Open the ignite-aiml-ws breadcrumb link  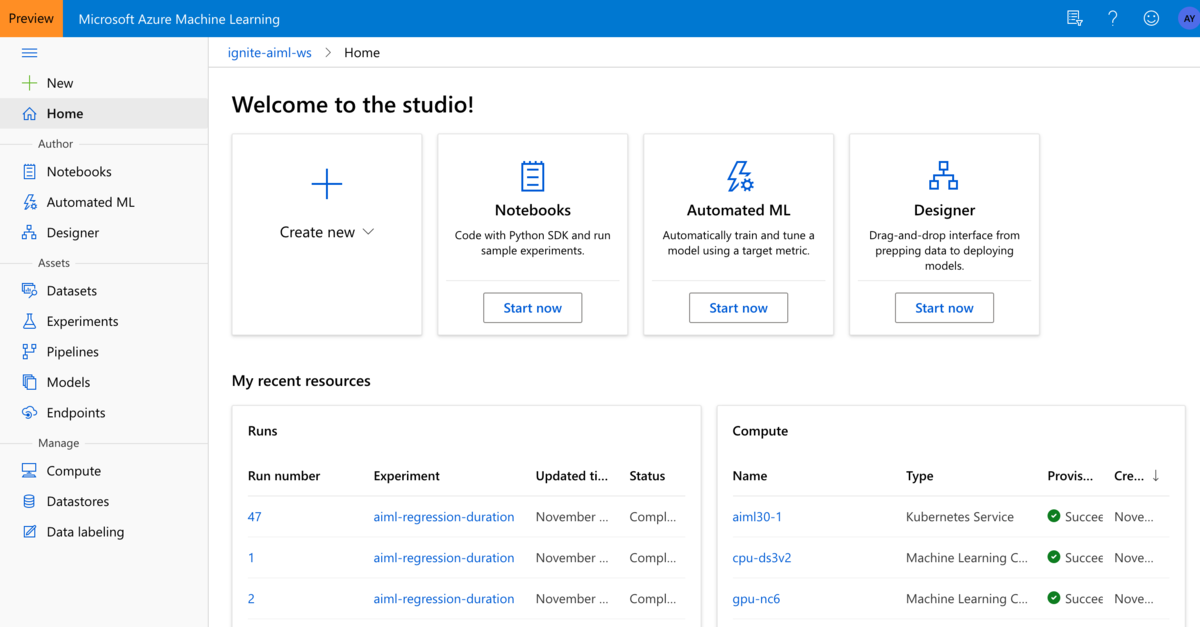click(x=270, y=53)
